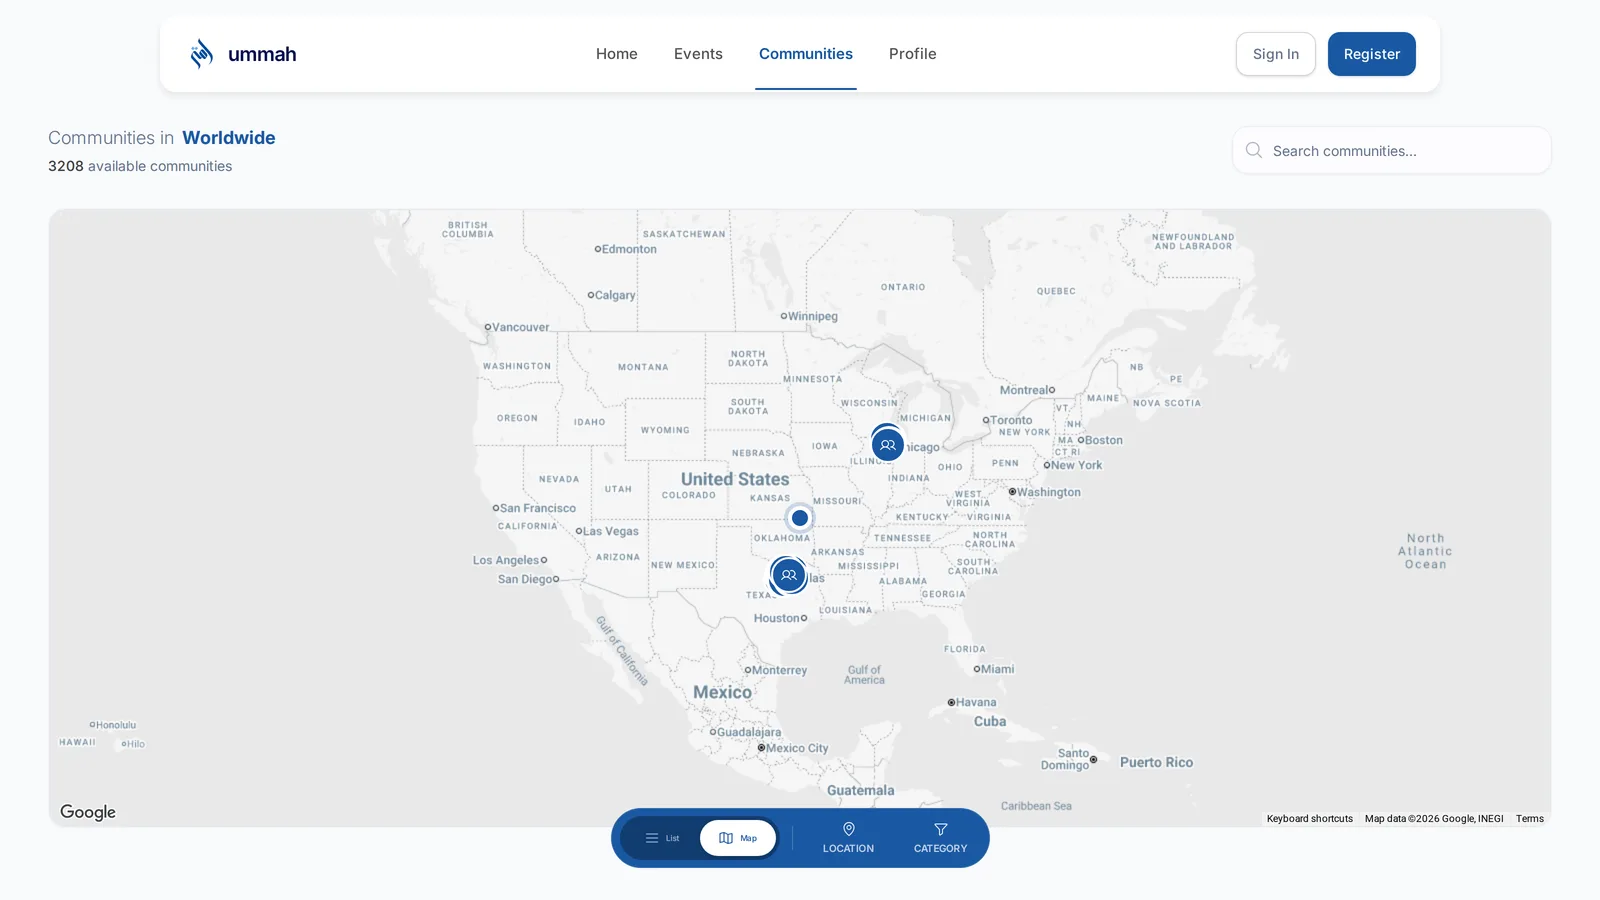Open the Category filter
1600x900 pixels.
tap(940, 838)
